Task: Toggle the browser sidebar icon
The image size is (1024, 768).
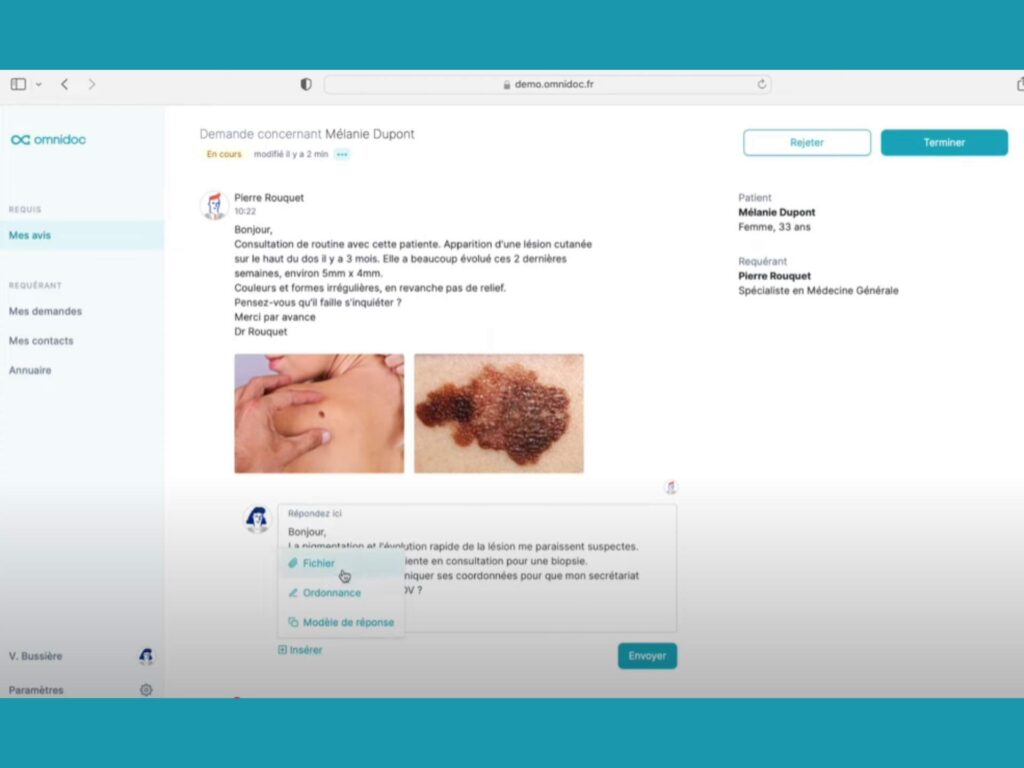Action: [x=18, y=84]
